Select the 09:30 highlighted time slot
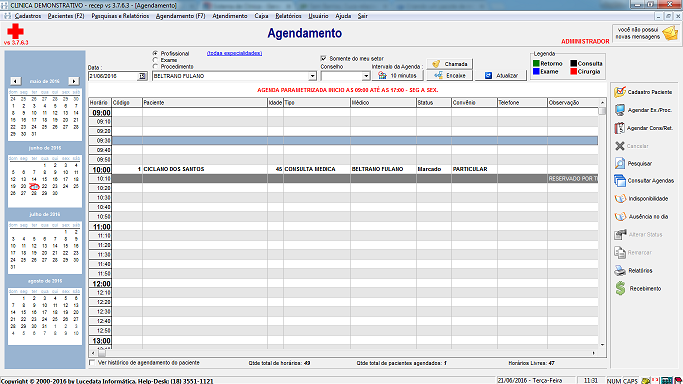This screenshot has width=683, height=384. (x=343, y=141)
